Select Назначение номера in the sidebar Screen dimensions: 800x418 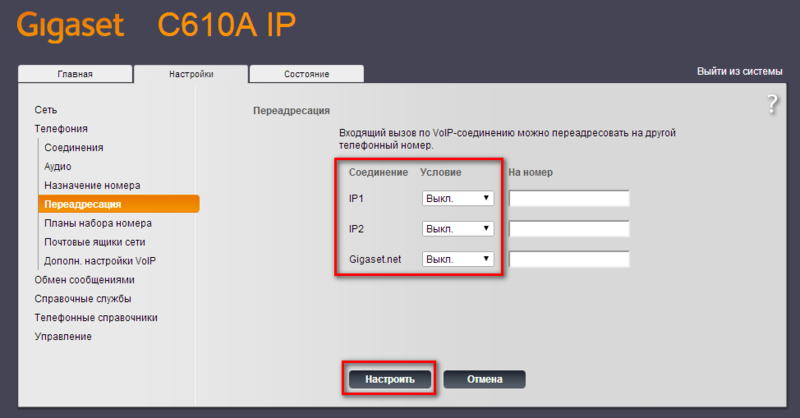coord(92,185)
